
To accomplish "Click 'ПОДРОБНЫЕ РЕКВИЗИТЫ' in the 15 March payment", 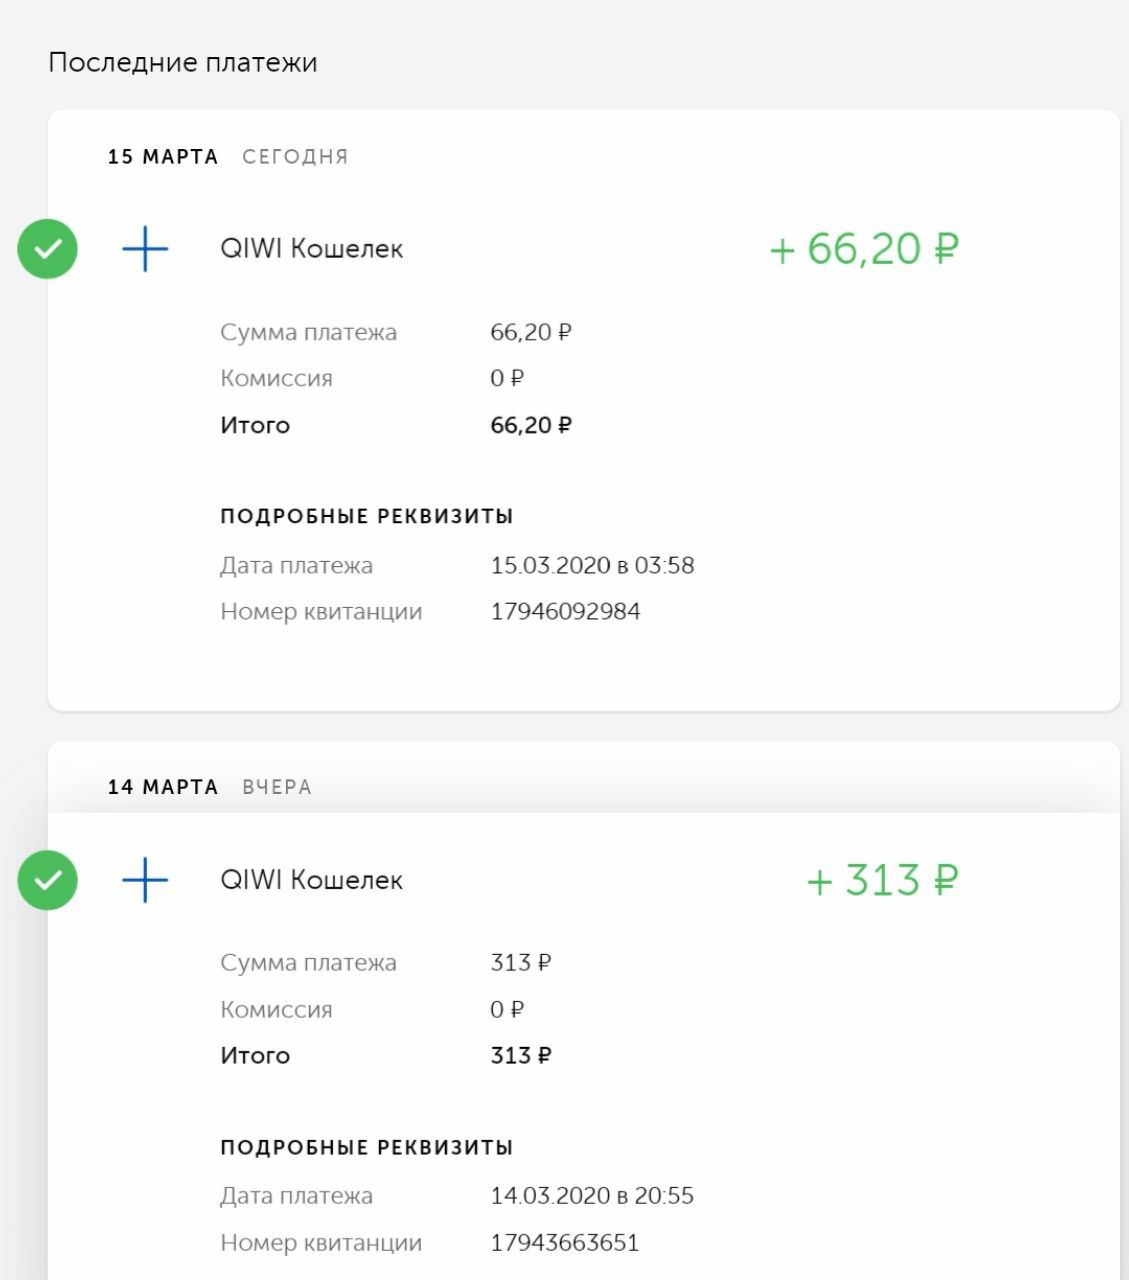I will 366,517.
